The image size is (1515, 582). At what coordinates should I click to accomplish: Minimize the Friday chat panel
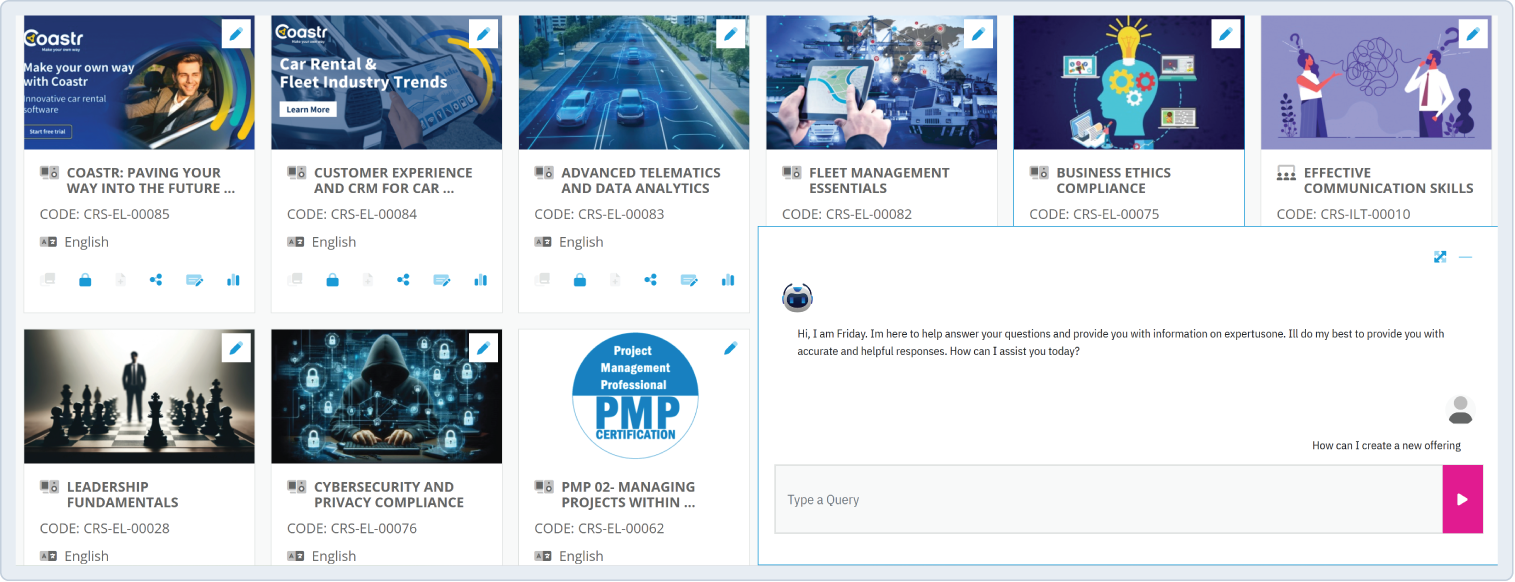coord(1465,257)
